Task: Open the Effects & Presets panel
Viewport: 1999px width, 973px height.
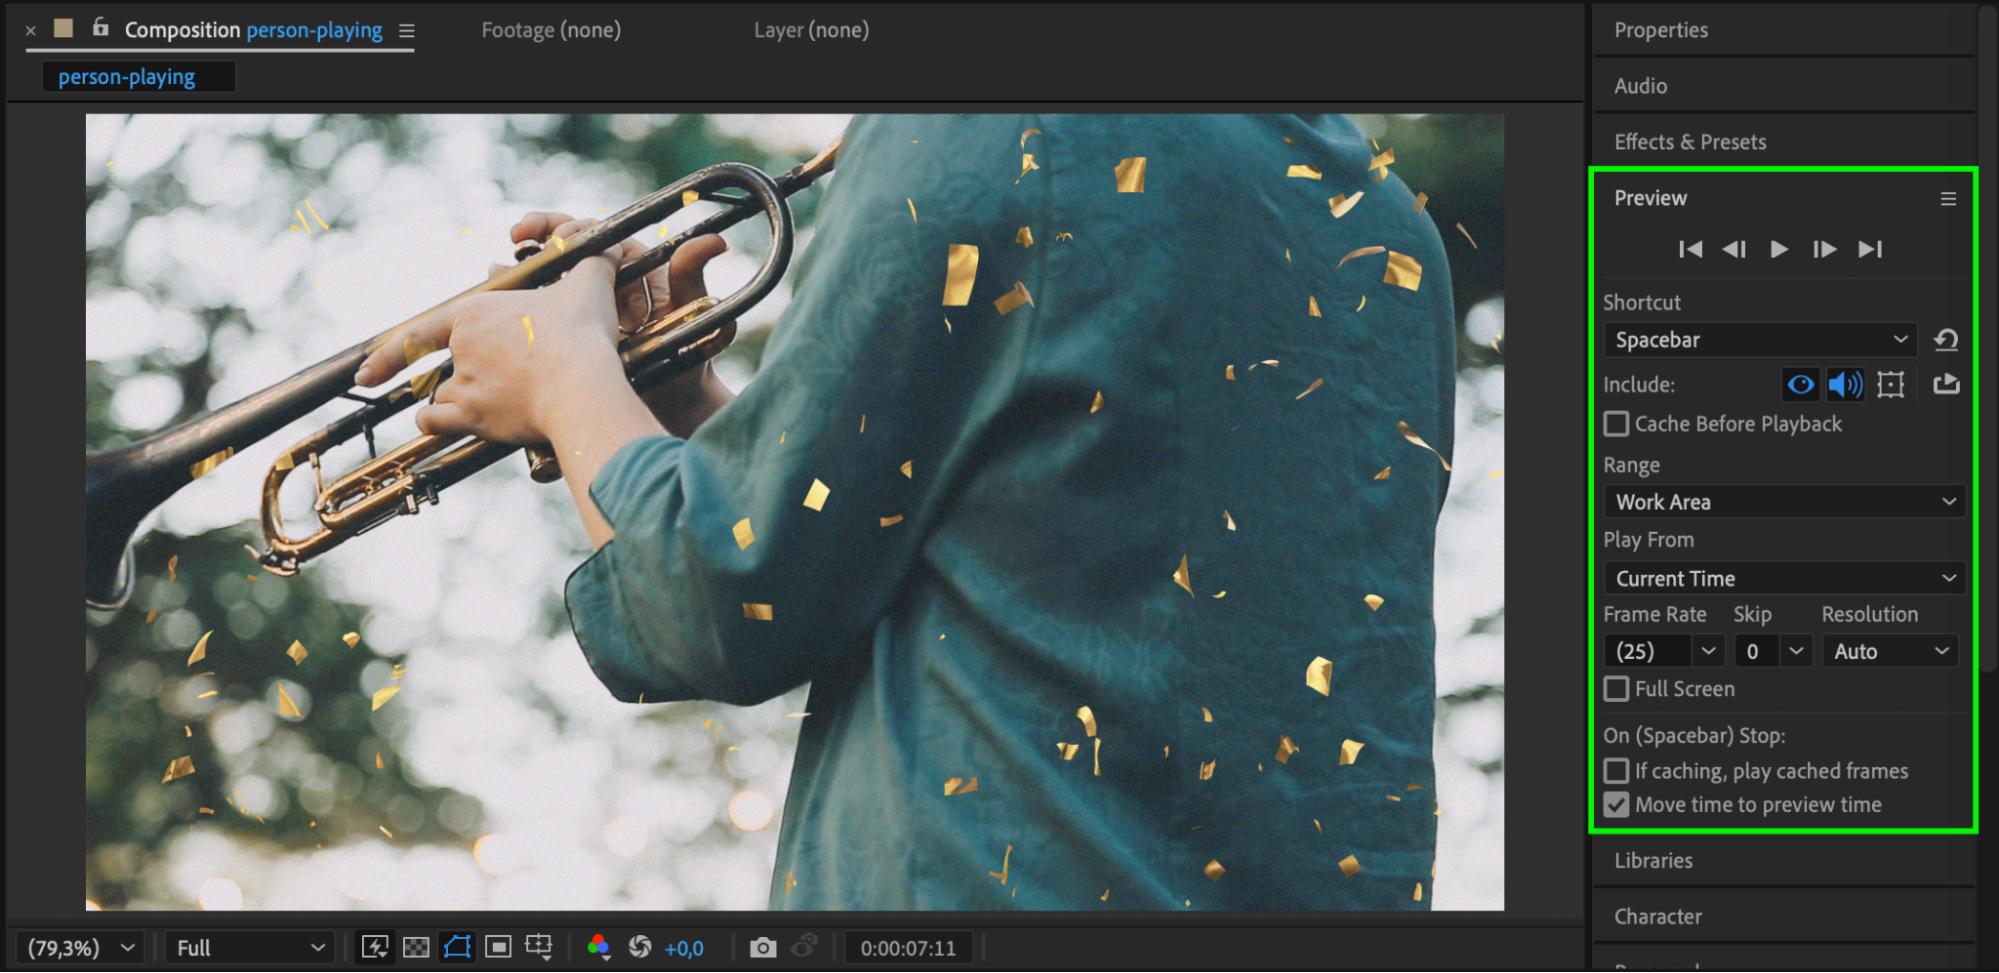Action: point(1690,142)
